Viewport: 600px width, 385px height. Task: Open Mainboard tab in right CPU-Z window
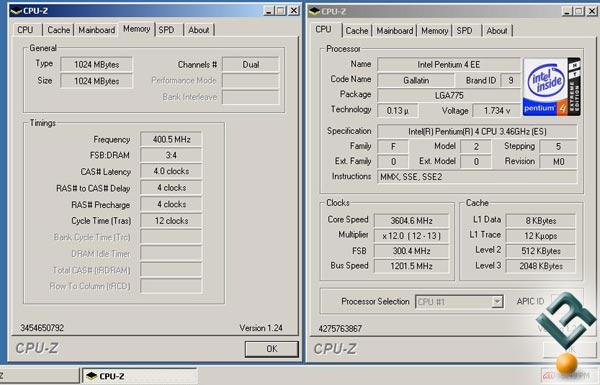click(x=395, y=31)
